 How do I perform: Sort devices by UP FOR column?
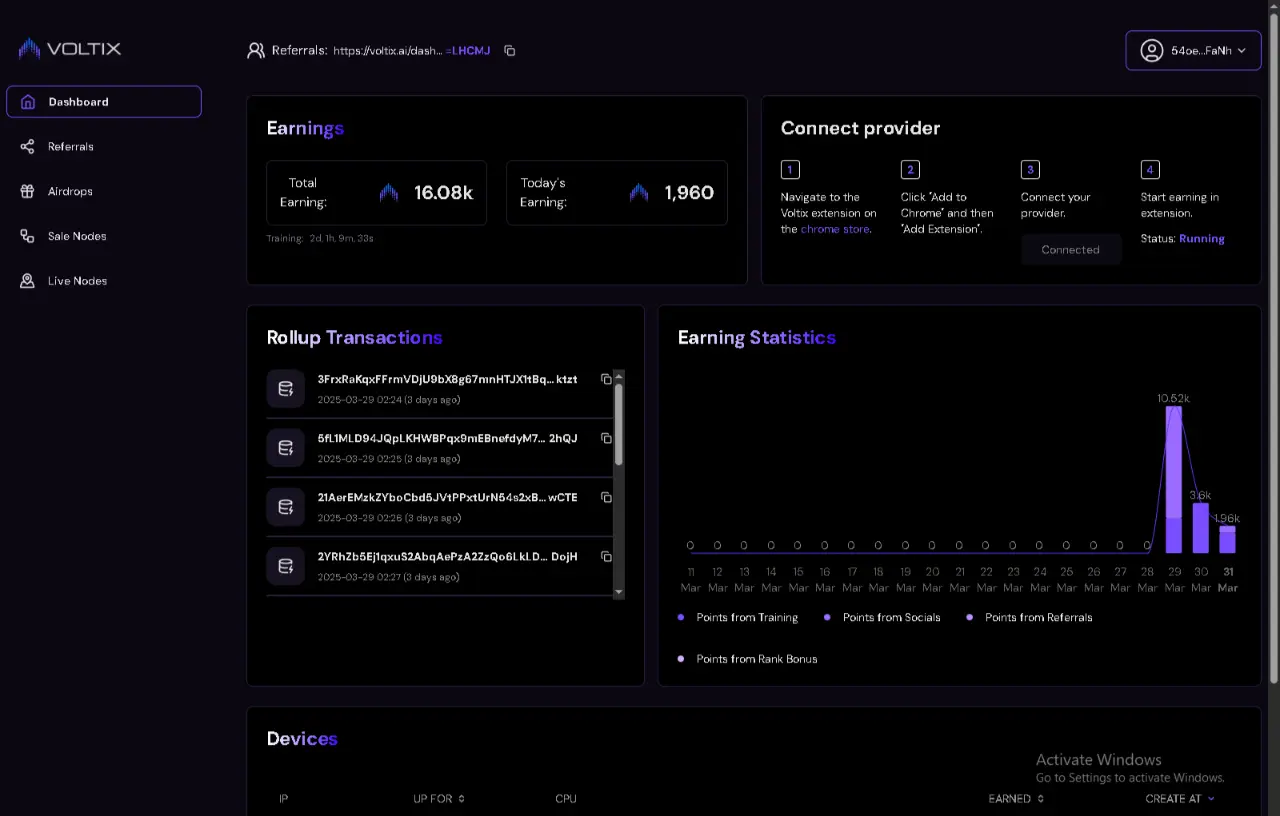(x=439, y=799)
